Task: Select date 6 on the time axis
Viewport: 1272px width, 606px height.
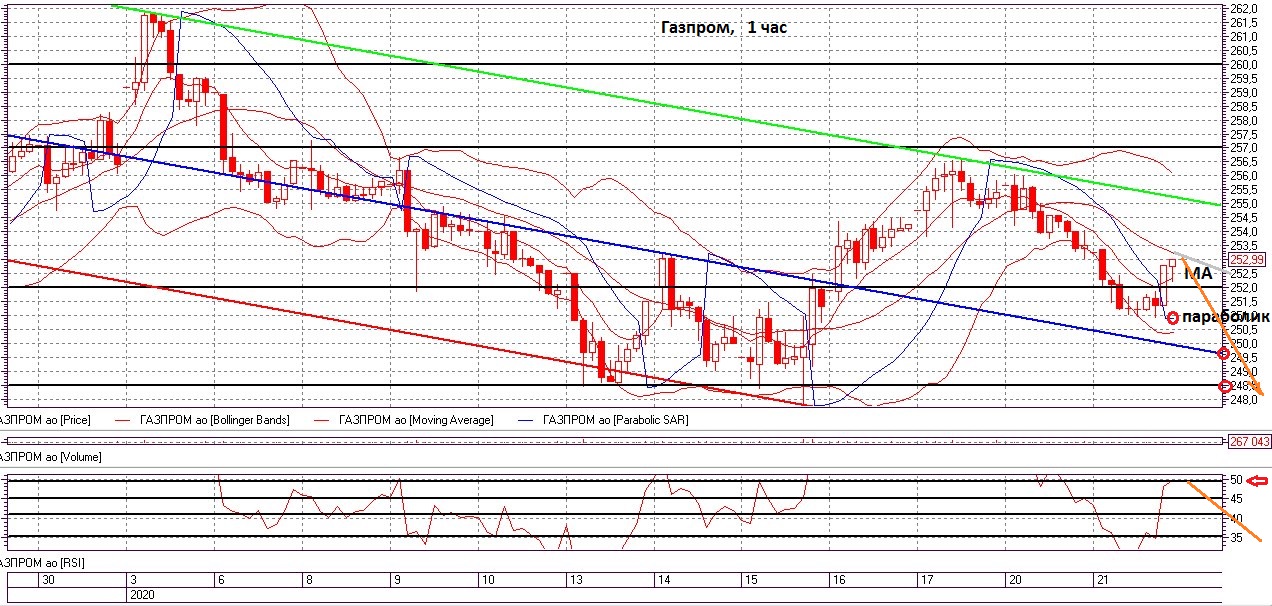Action: pyautogui.click(x=220, y=580)
